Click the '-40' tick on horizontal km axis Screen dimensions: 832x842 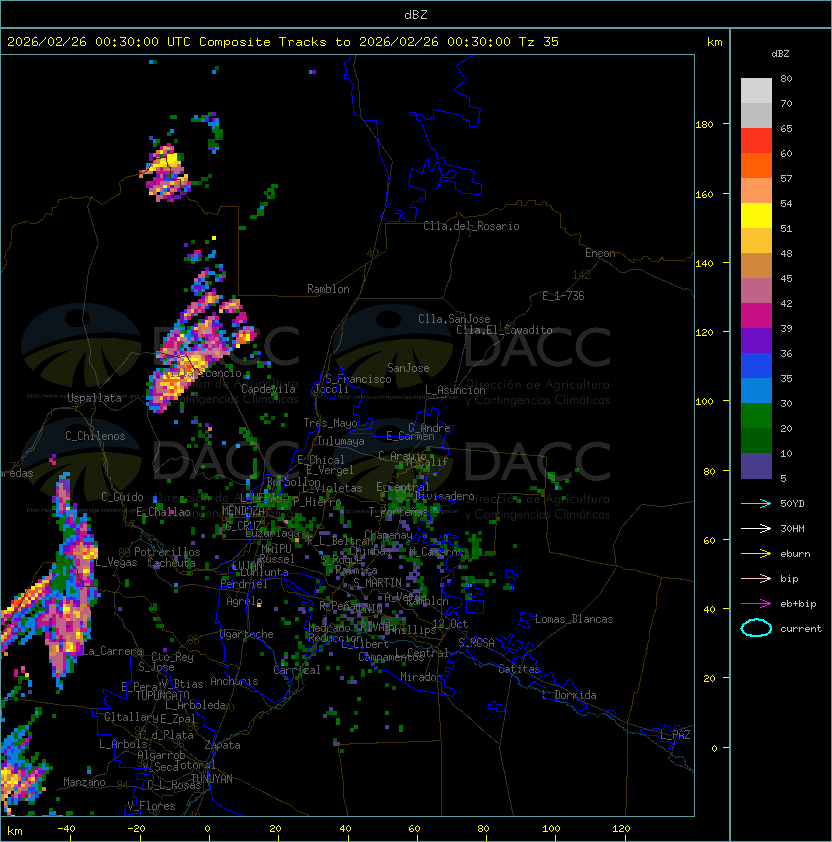[x=66, y=829]
